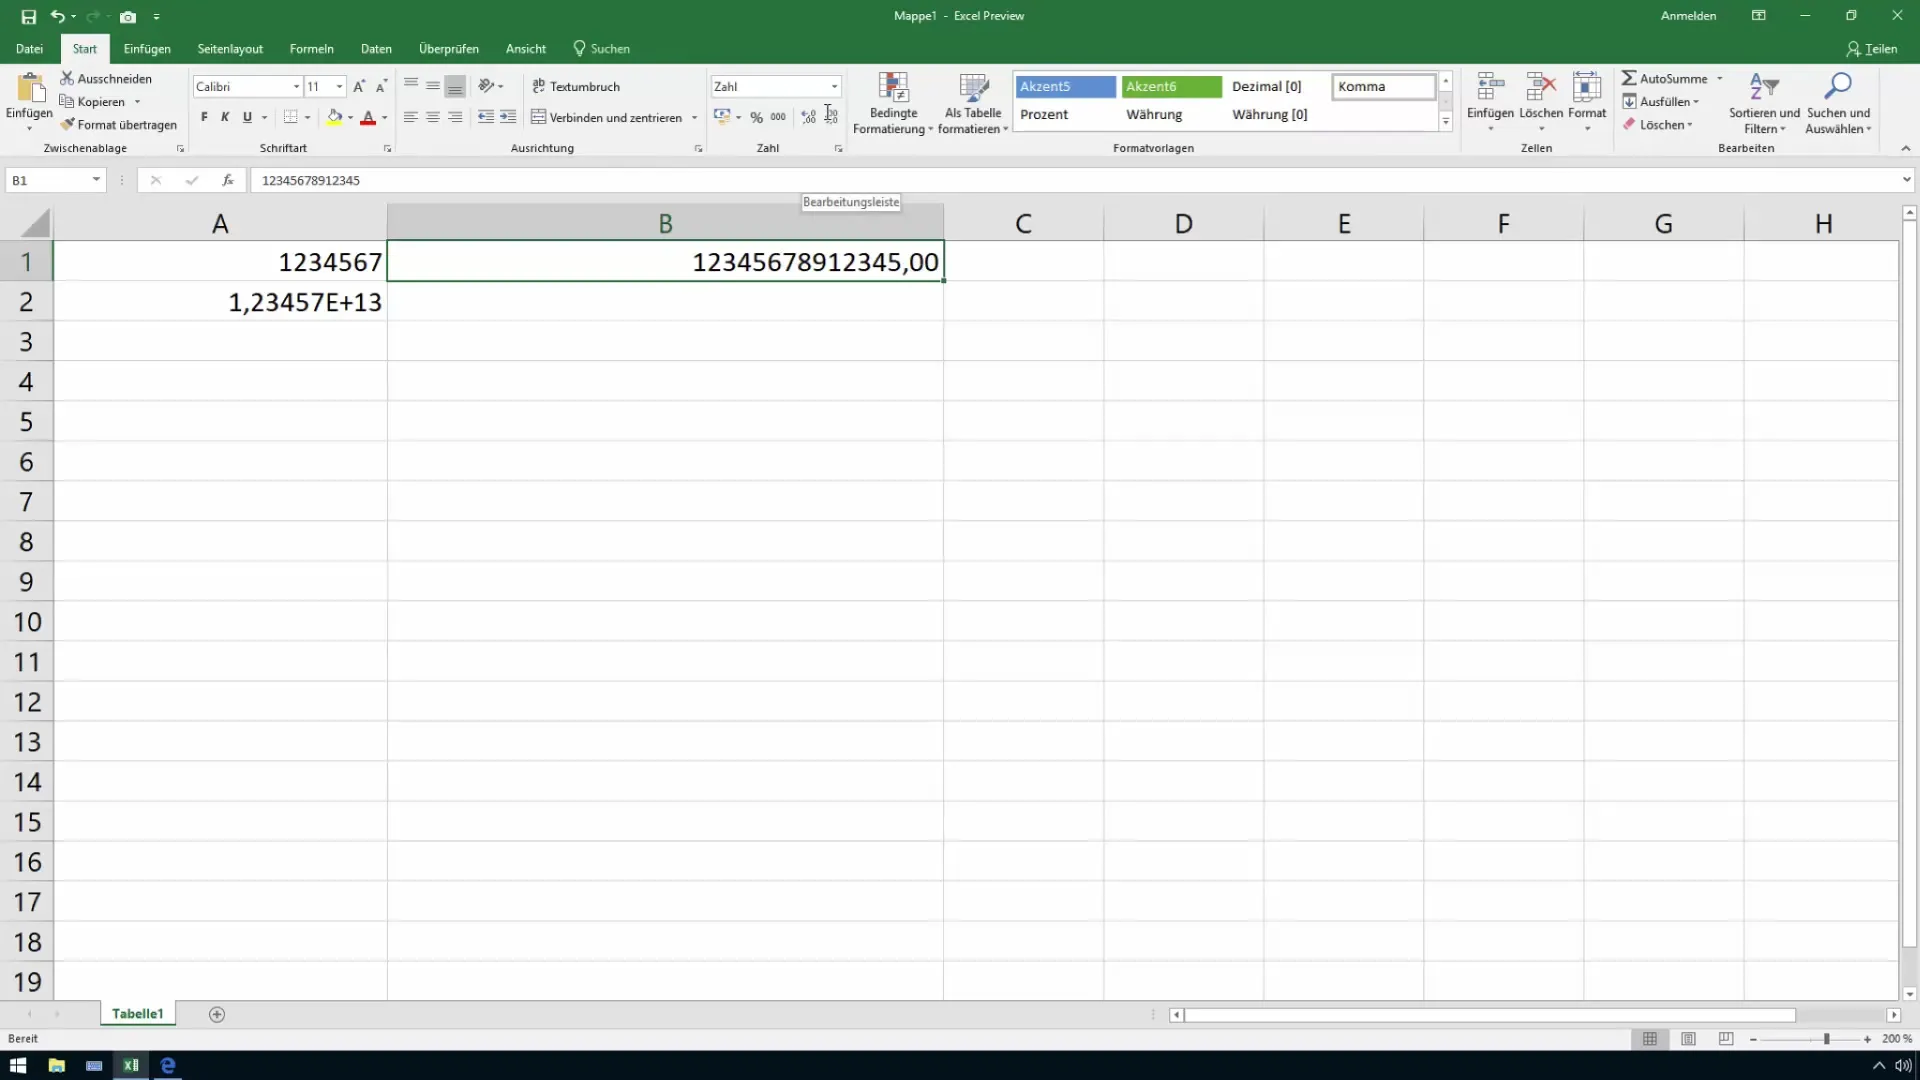
Task: Align text to bottom of cell
Action: pyautogui.click(x=455, y=86)
